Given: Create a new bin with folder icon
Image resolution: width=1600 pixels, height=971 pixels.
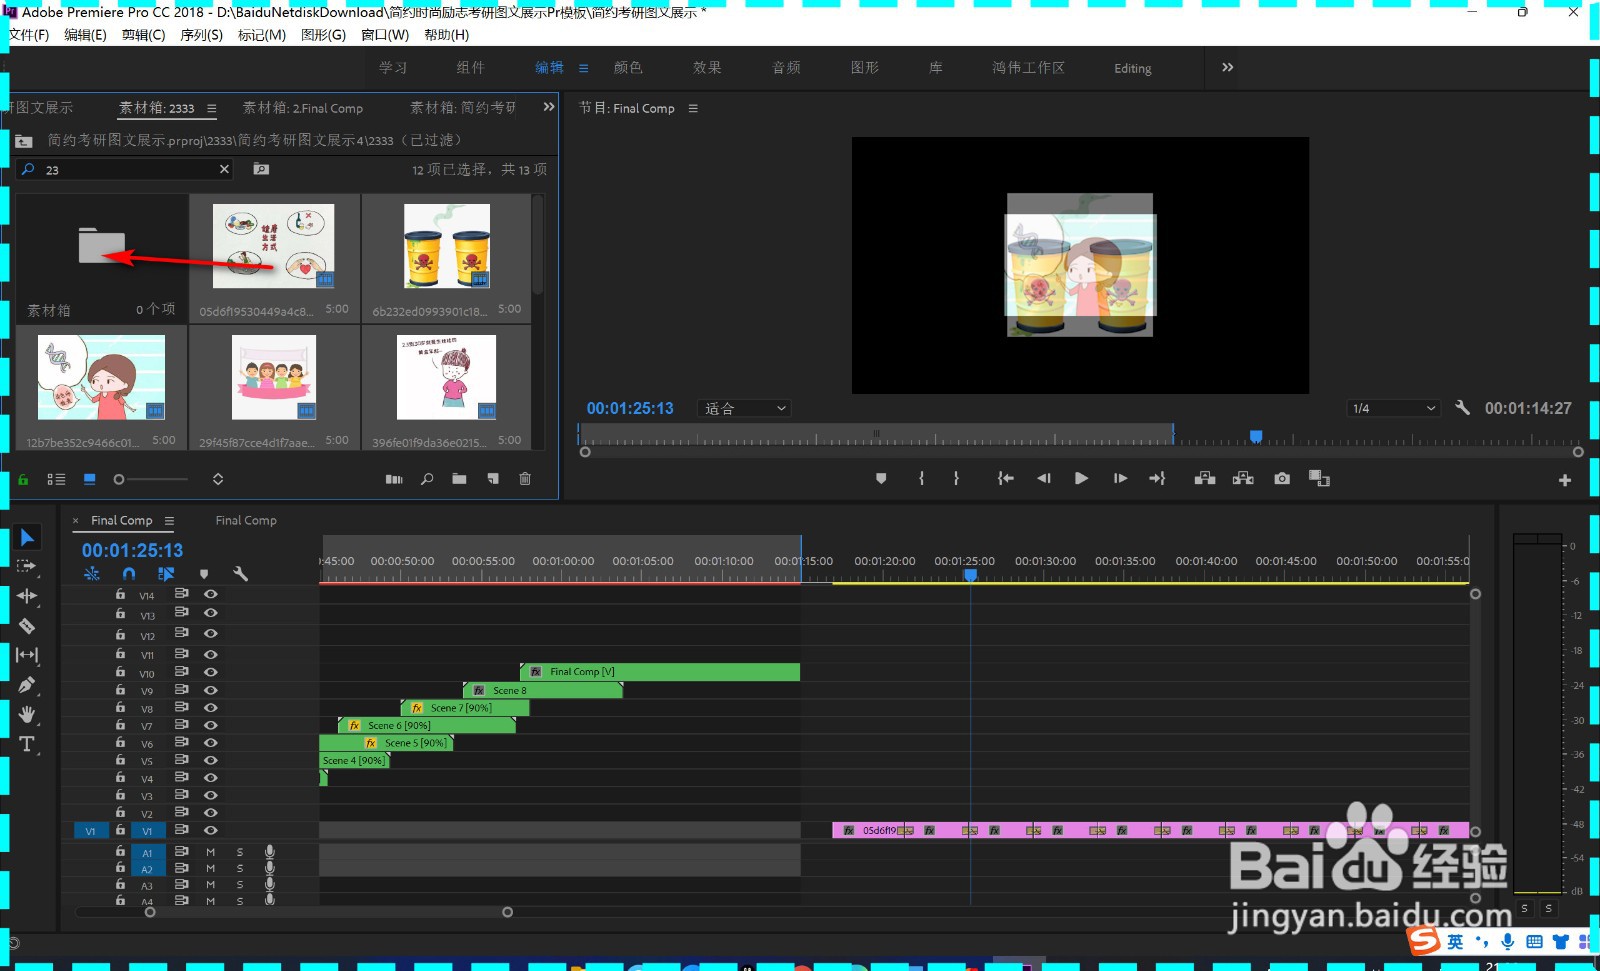Looking at the screenshot, I should pyautogui.click(x=459, y=480).
